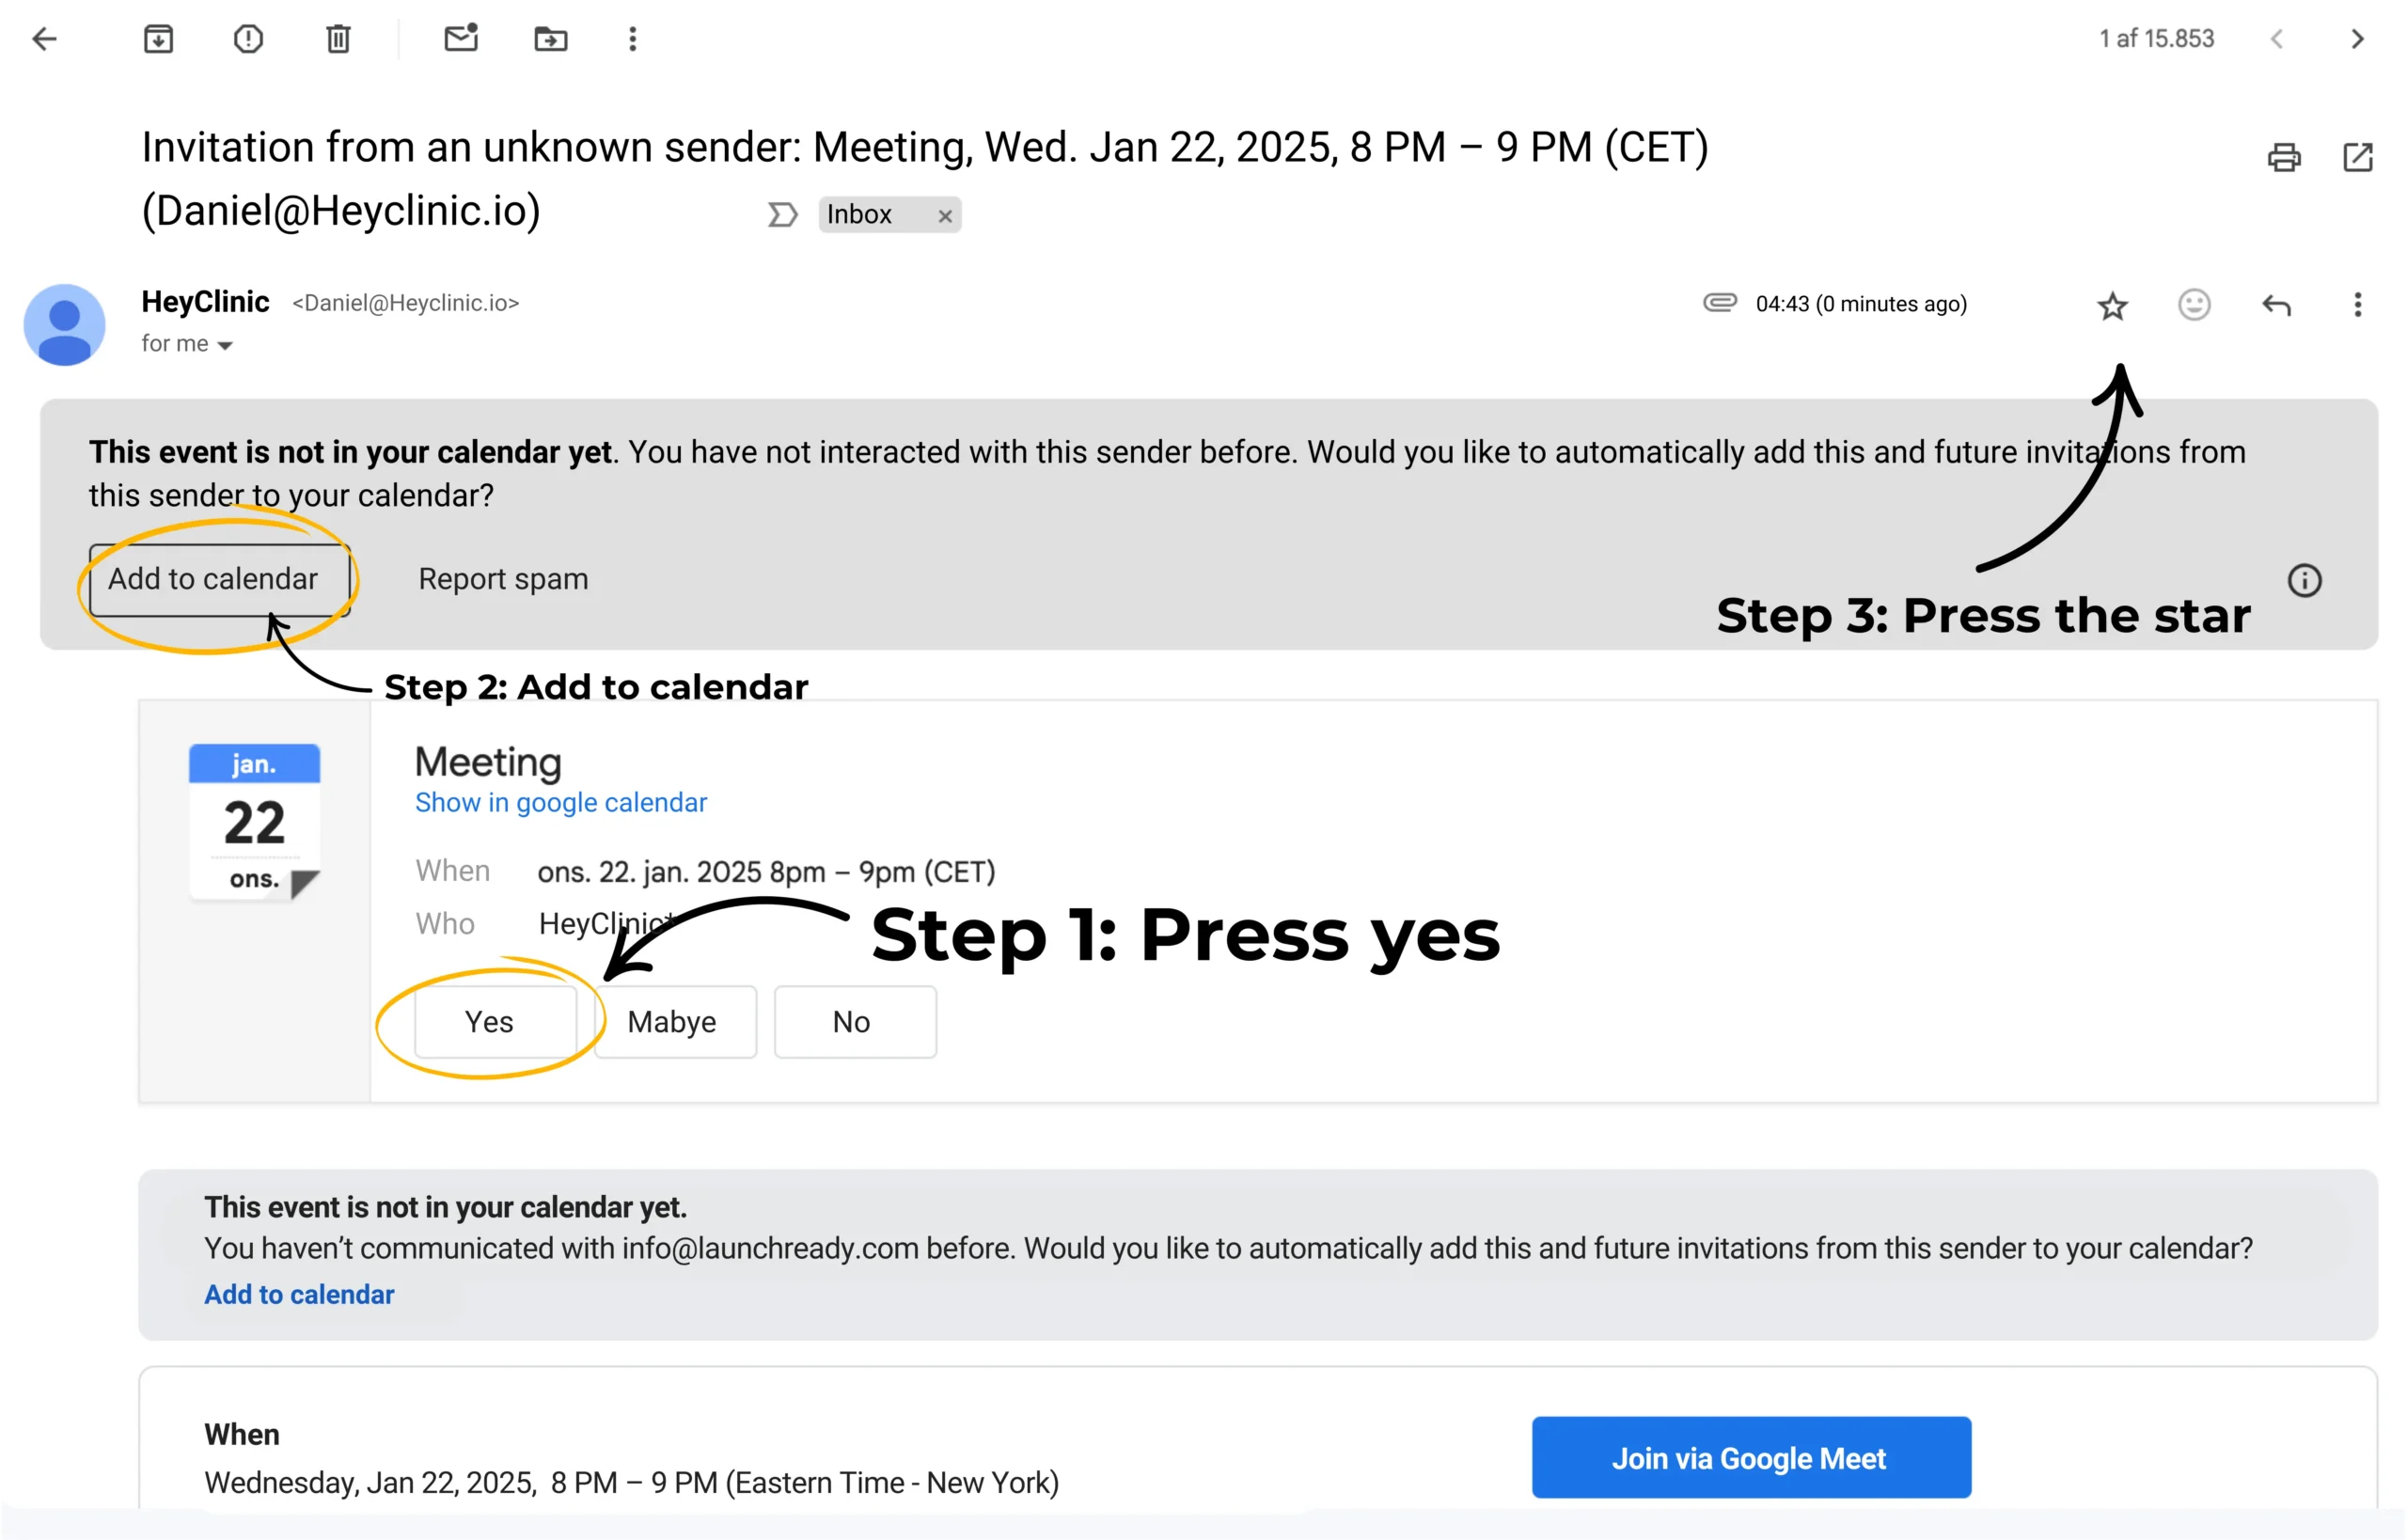Click the Move to folder icon

(550, 39)
